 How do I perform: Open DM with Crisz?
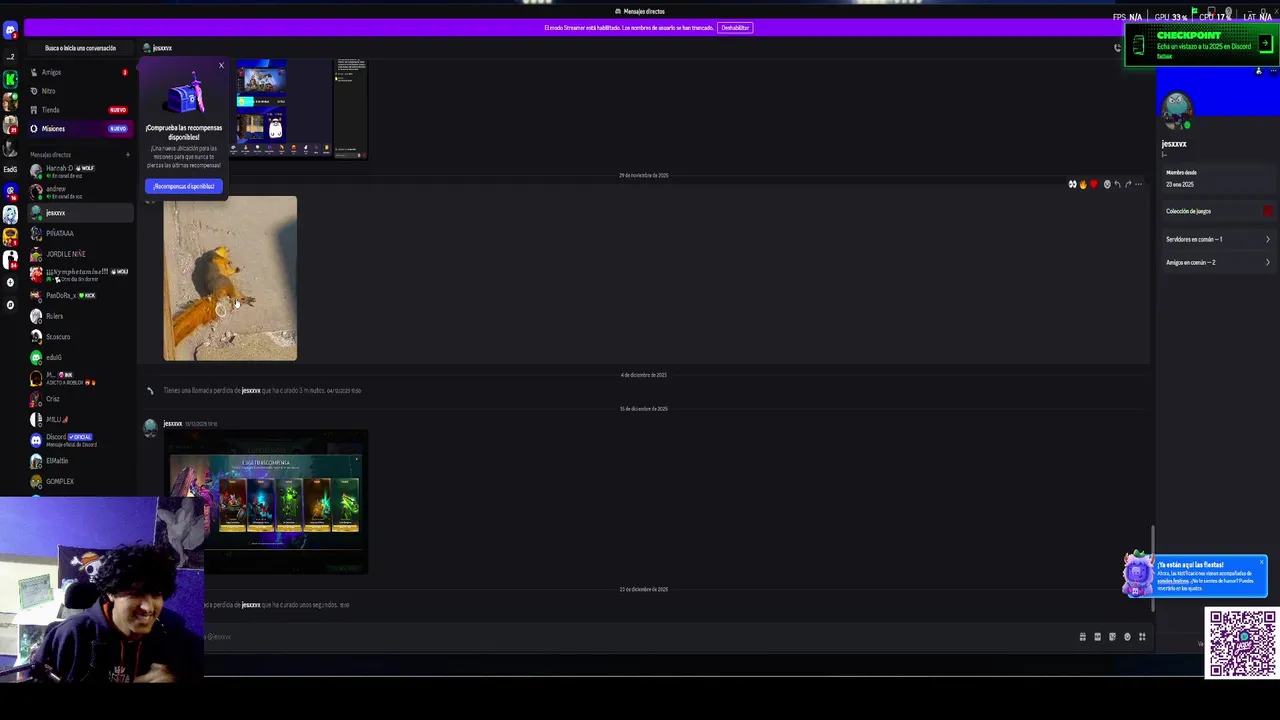tap(79, 399)
